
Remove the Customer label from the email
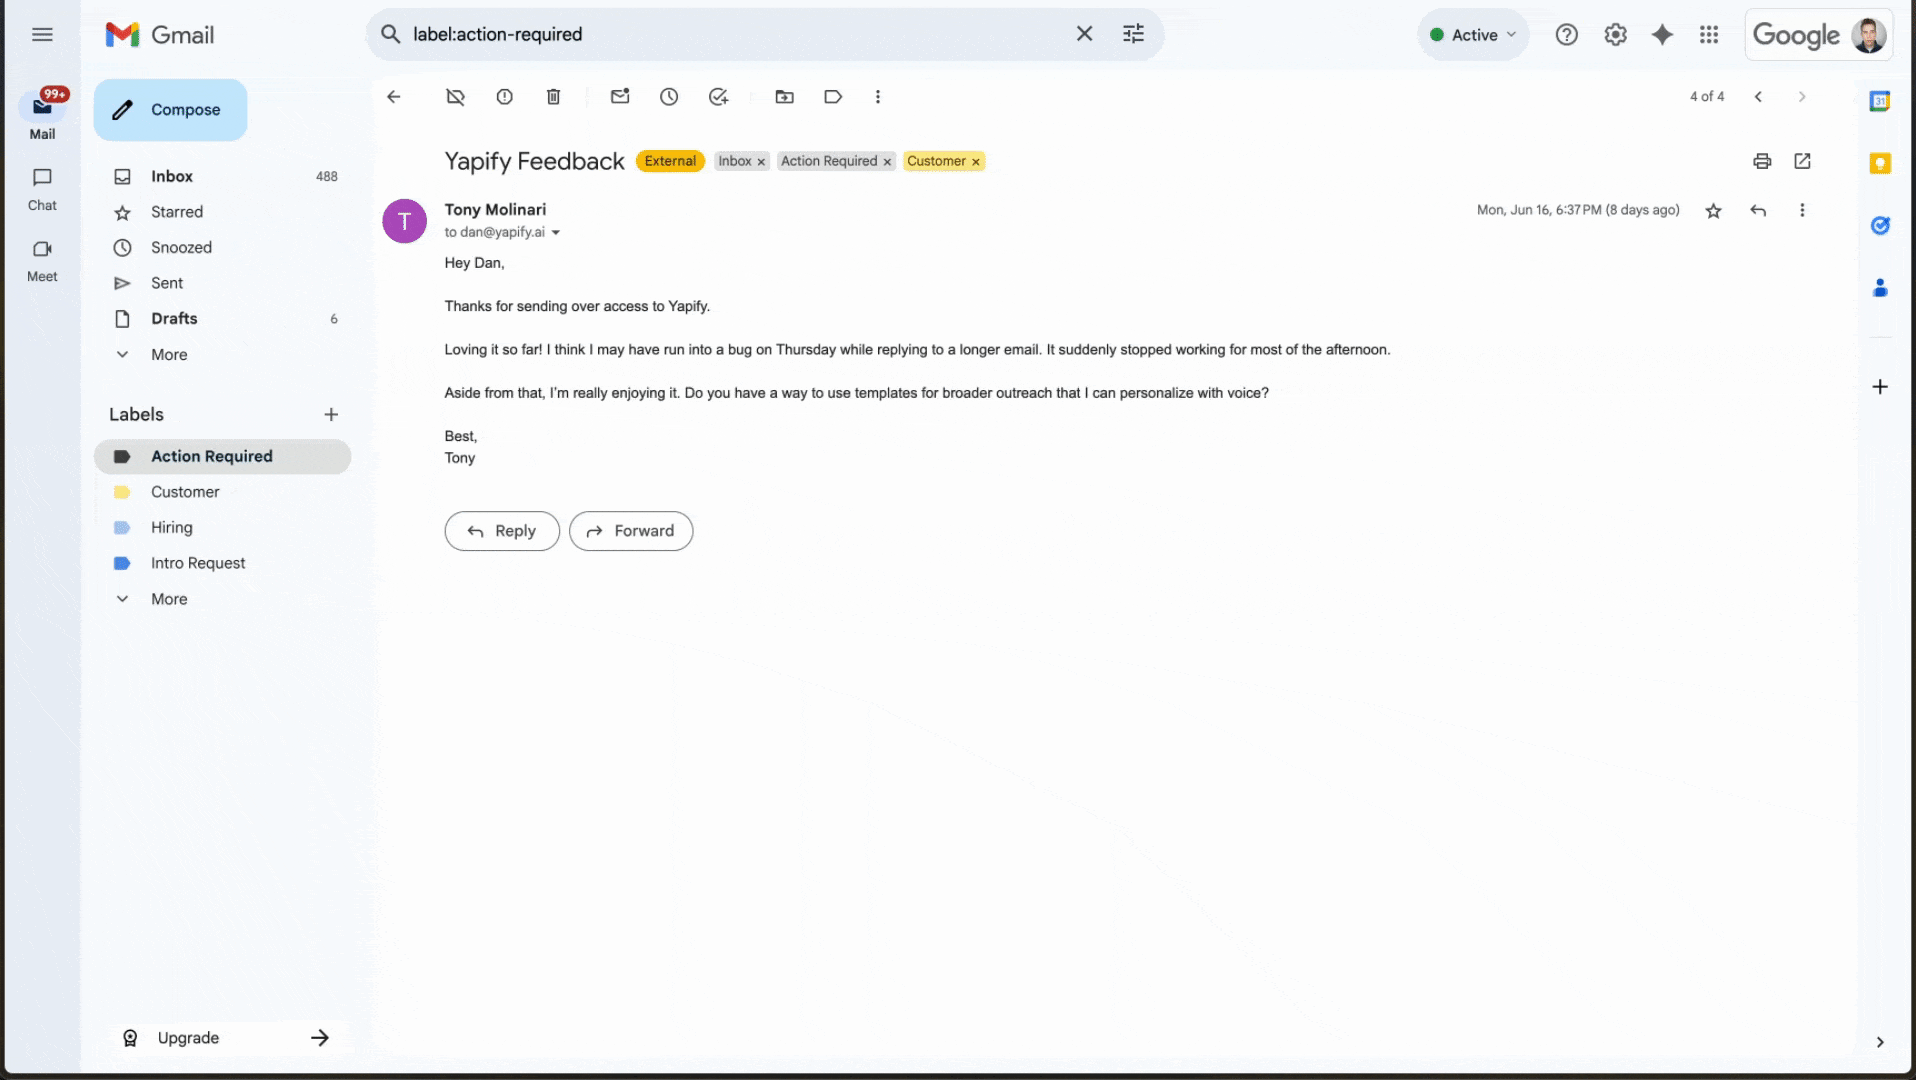[x=975, y=160]
